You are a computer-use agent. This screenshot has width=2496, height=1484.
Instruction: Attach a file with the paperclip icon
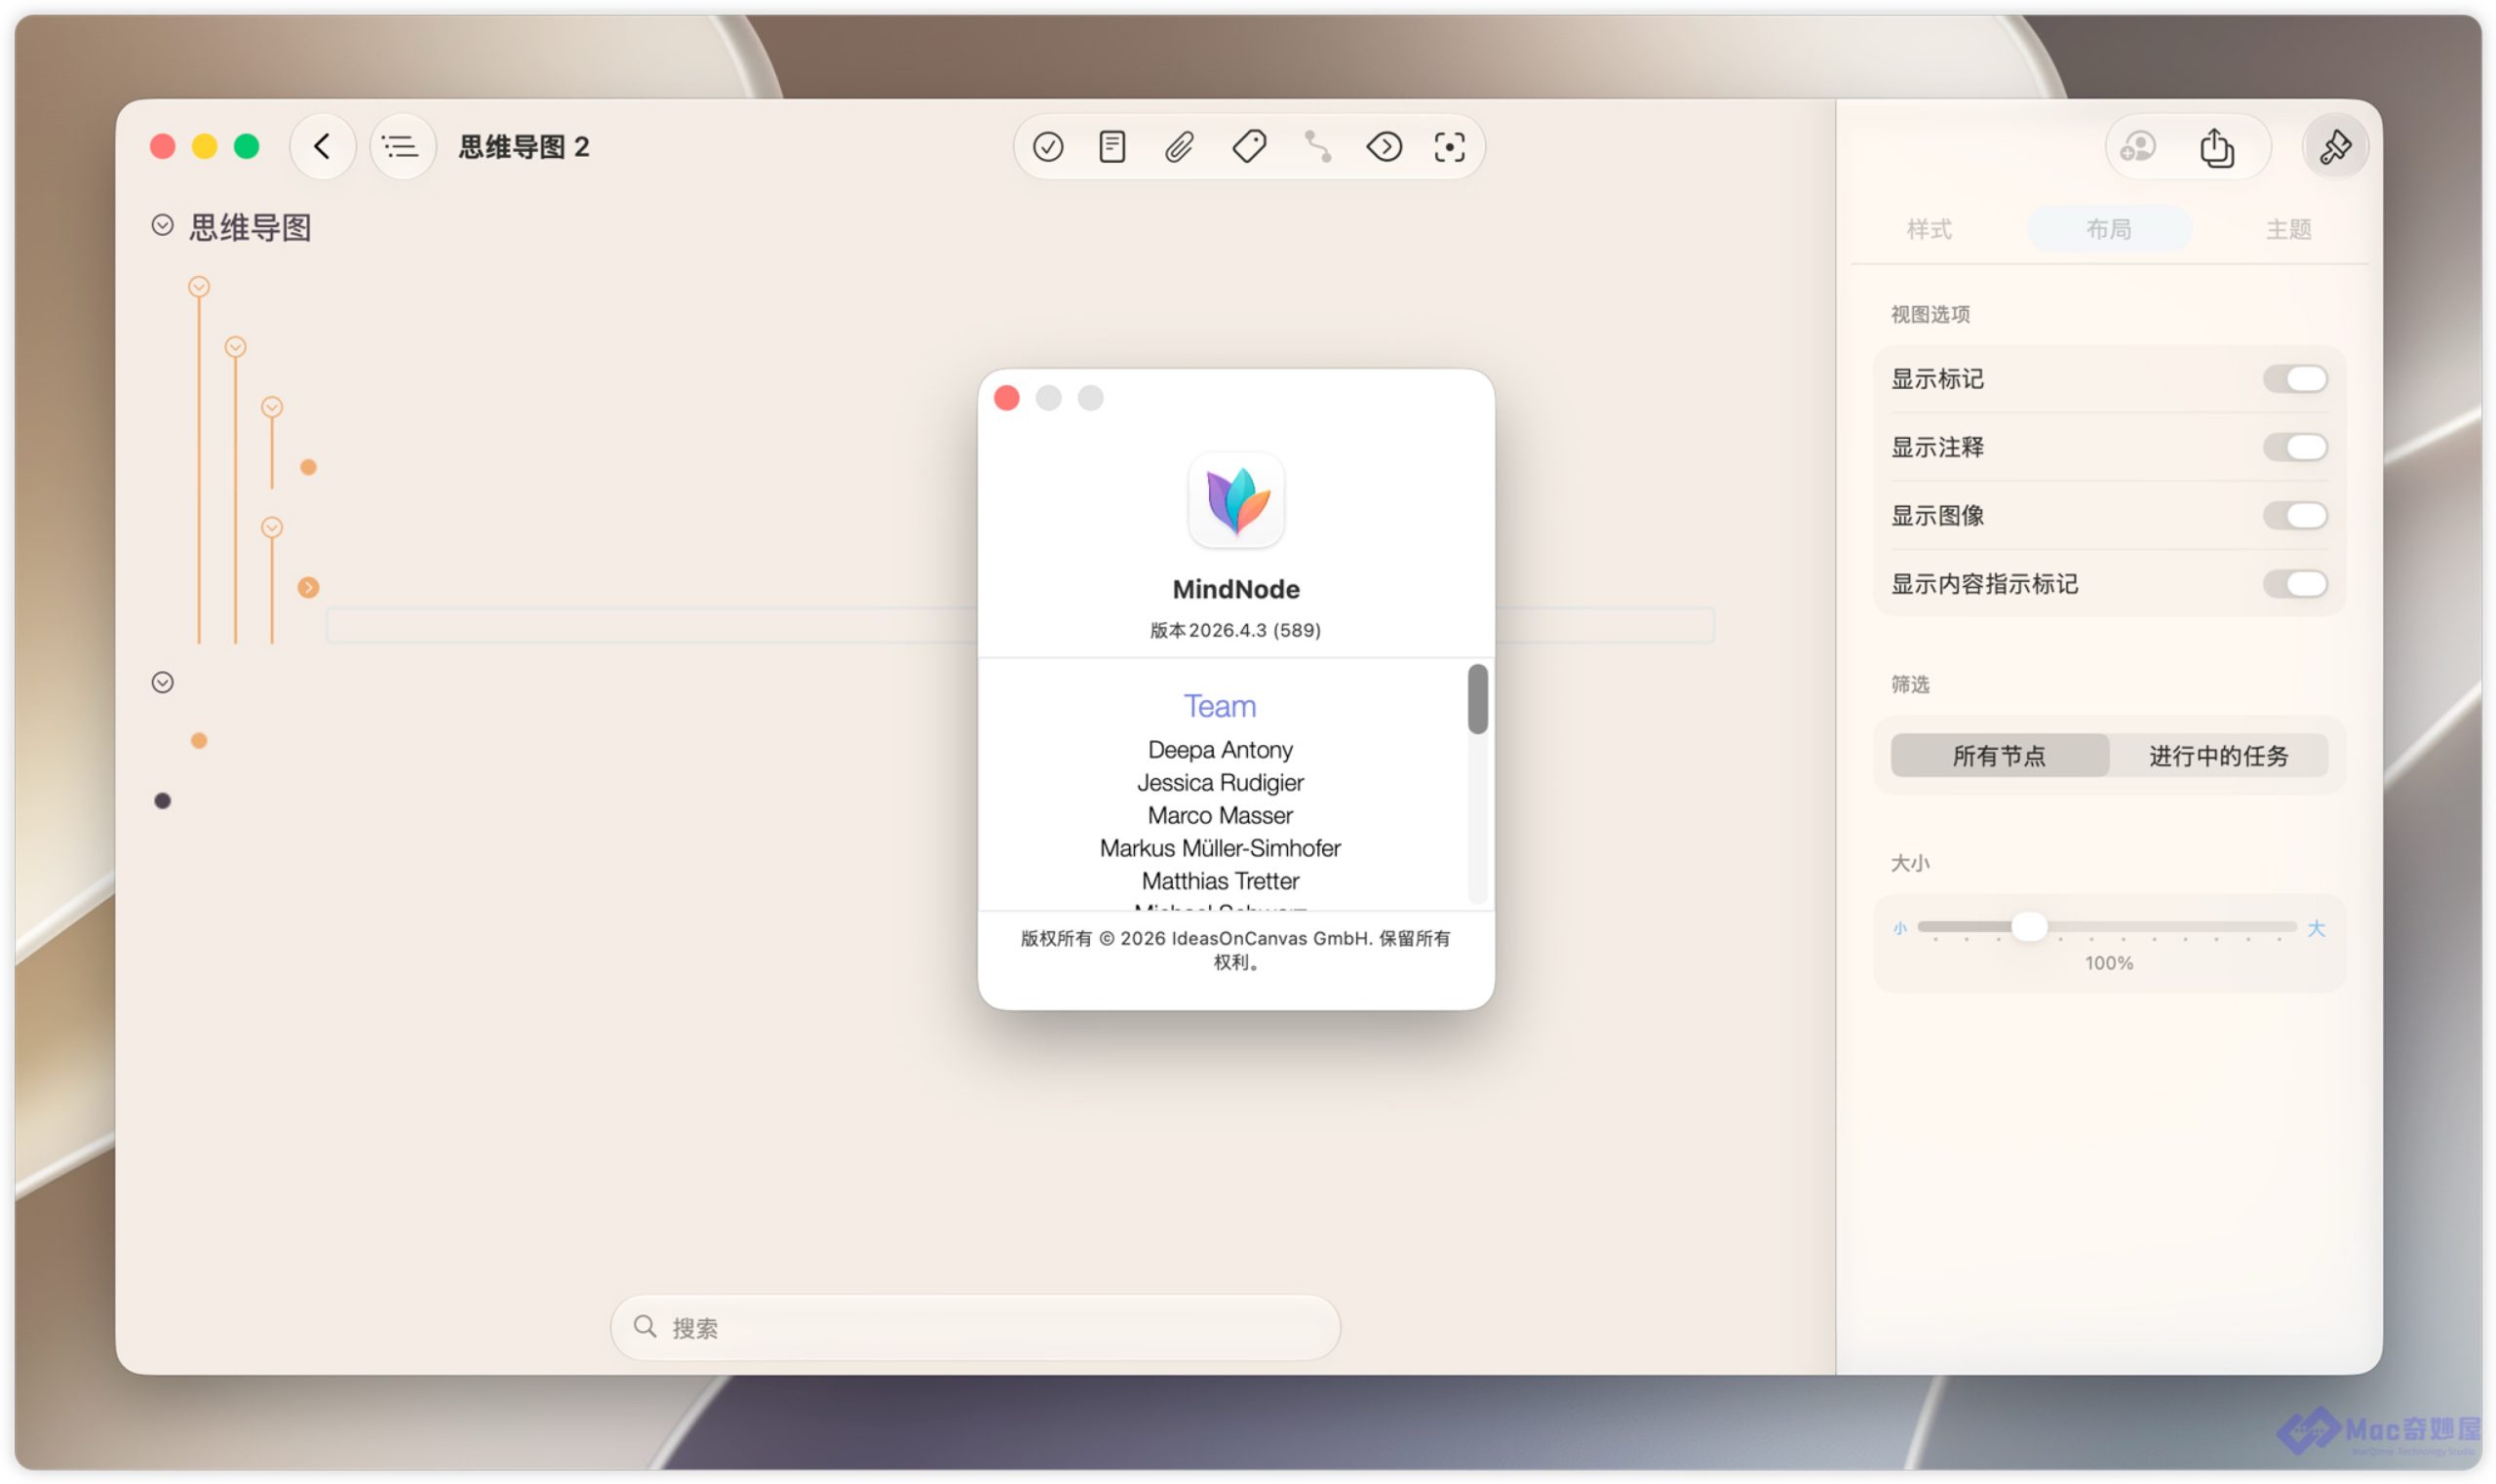click(x=1179, y=147)
